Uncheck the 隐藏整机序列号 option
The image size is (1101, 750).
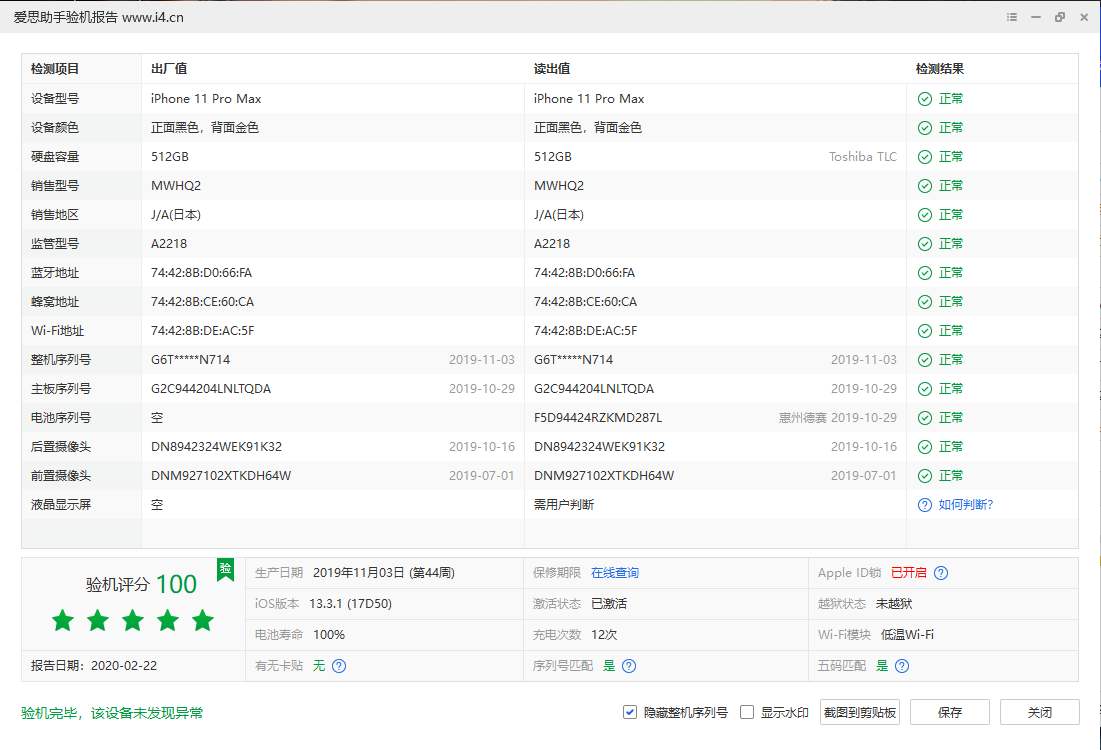point(630,712)
